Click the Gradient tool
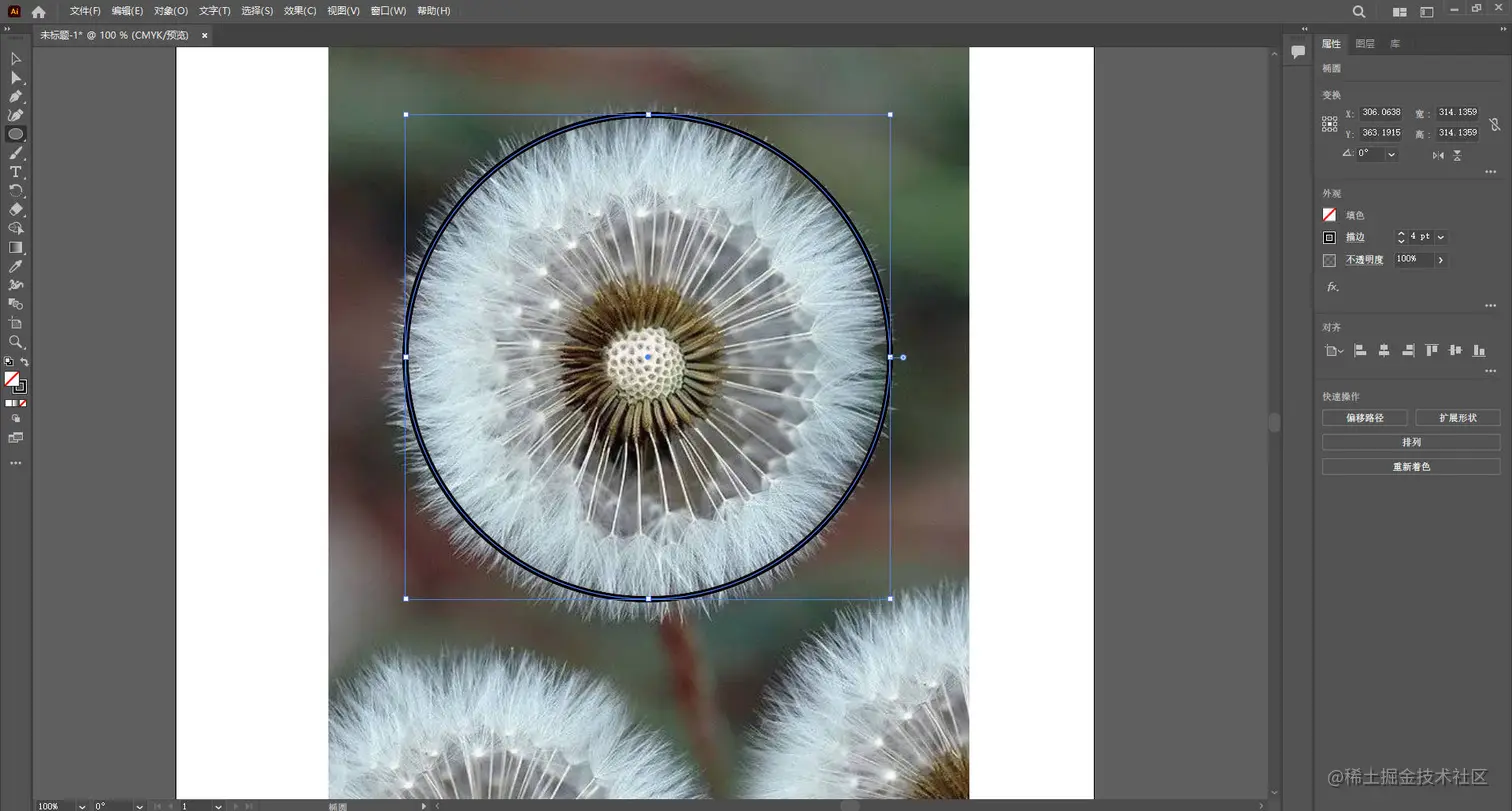The image size is (1512, 811). [x=15, y=248]
